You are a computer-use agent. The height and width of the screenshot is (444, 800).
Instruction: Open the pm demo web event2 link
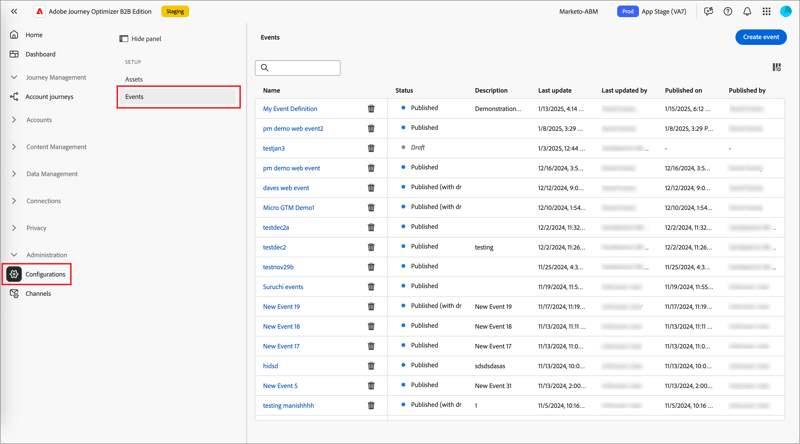tap(293, 129)
